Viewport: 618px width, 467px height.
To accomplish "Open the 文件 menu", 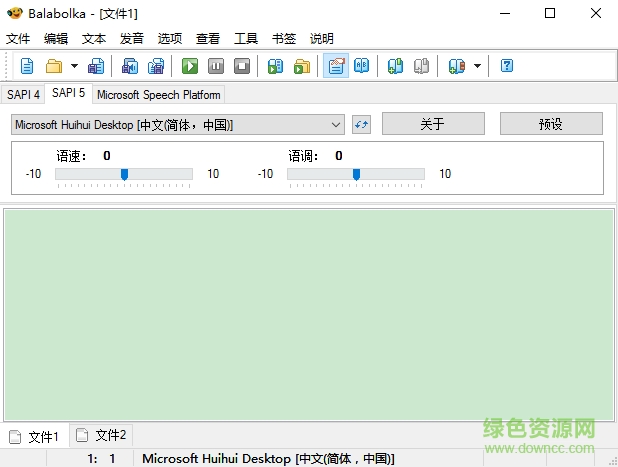I will click(18, 39).
